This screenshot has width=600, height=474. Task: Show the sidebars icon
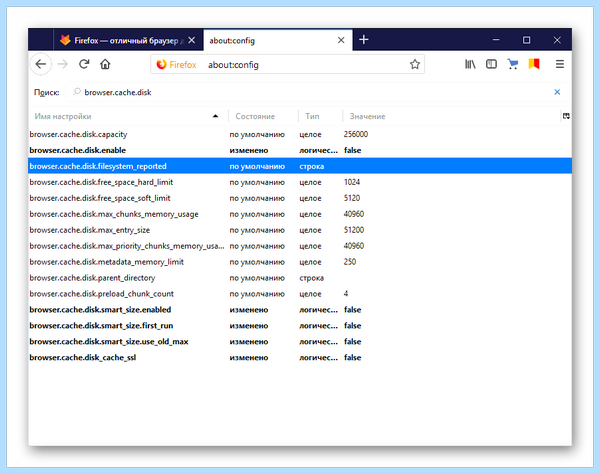491,64
